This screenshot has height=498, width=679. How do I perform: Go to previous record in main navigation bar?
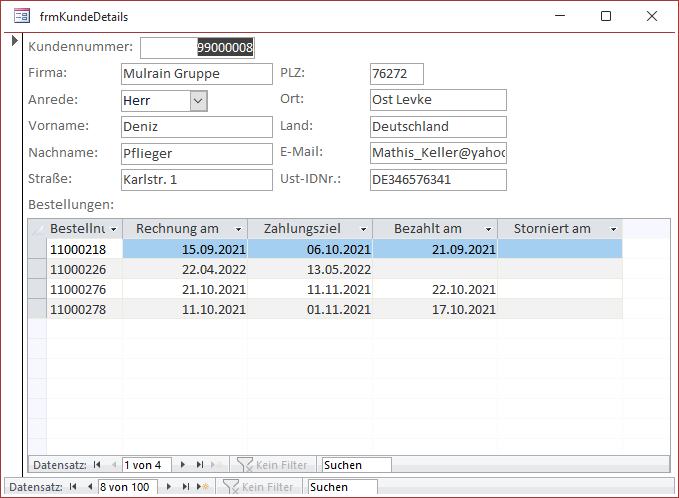[88, 487]
